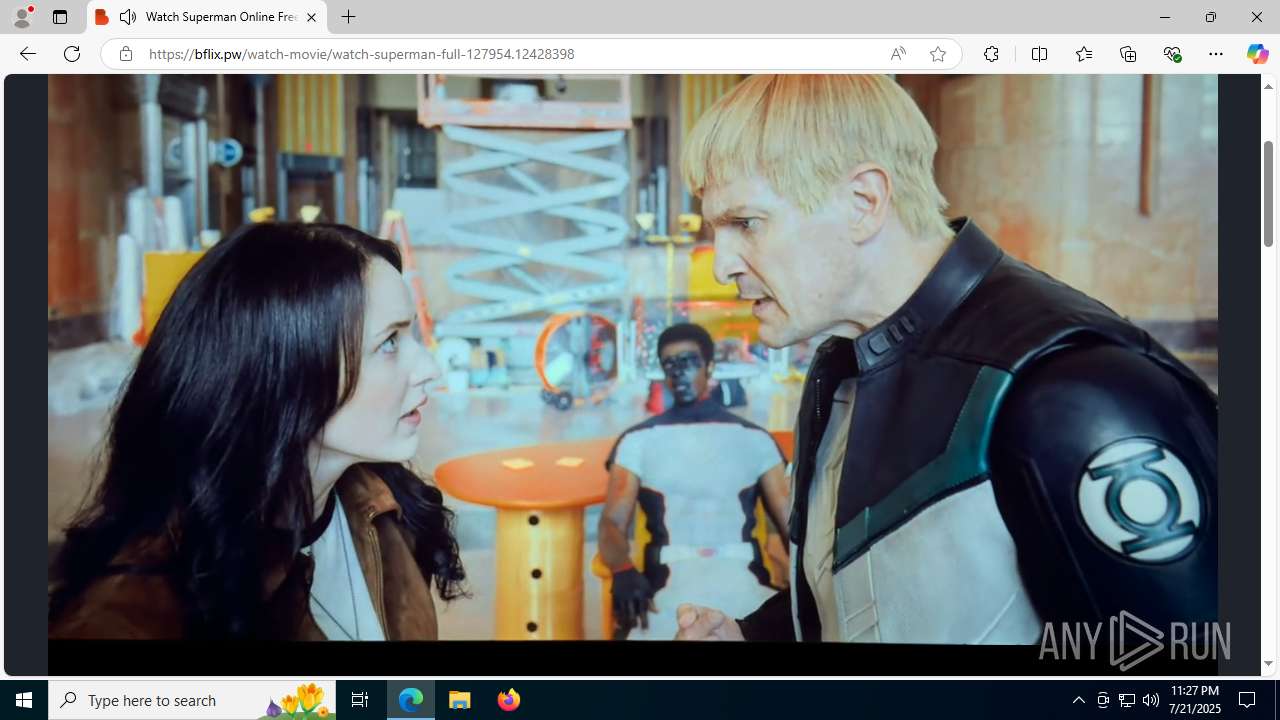Open File Explorer from the taskbar

(x=460, y=700)
